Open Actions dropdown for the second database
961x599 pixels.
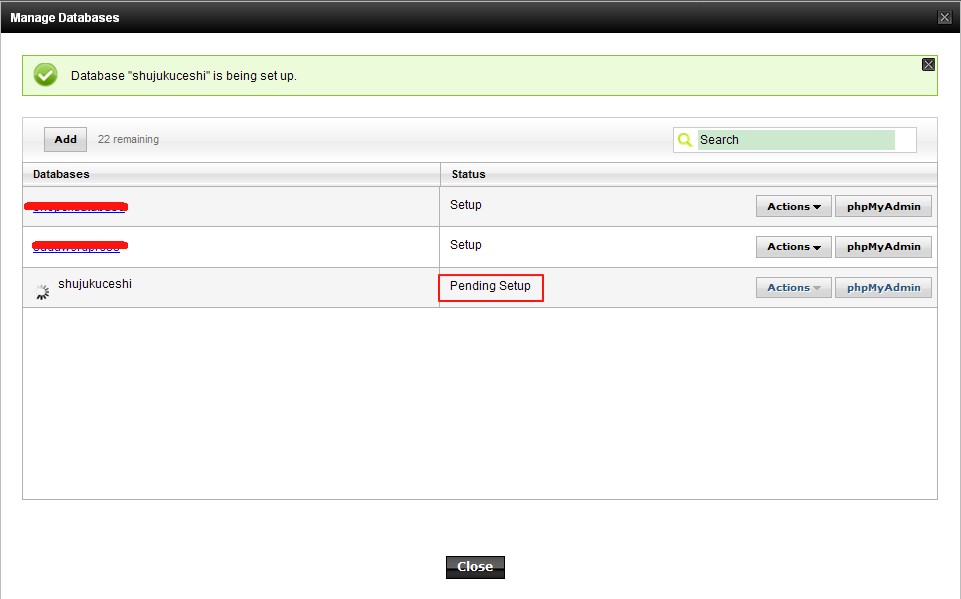click(794, 246)
